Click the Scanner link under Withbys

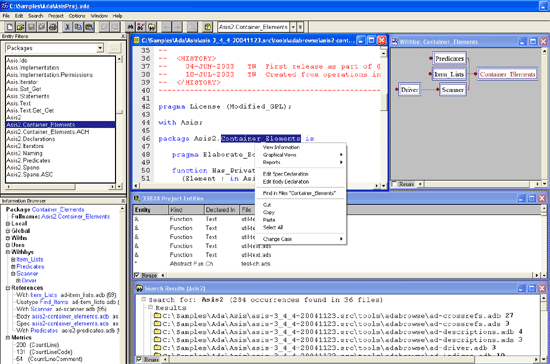[27, 274]
